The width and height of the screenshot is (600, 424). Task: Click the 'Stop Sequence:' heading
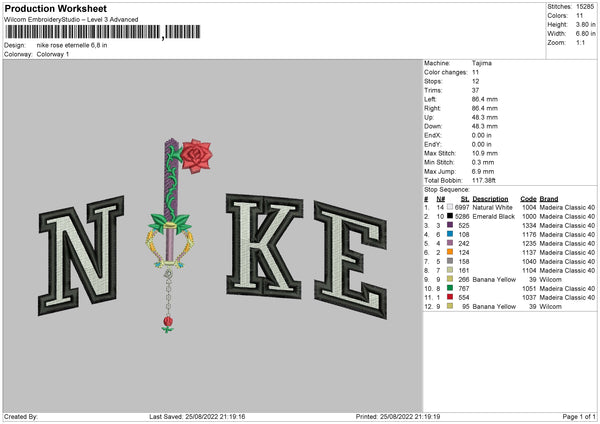[x=447, y=189]
